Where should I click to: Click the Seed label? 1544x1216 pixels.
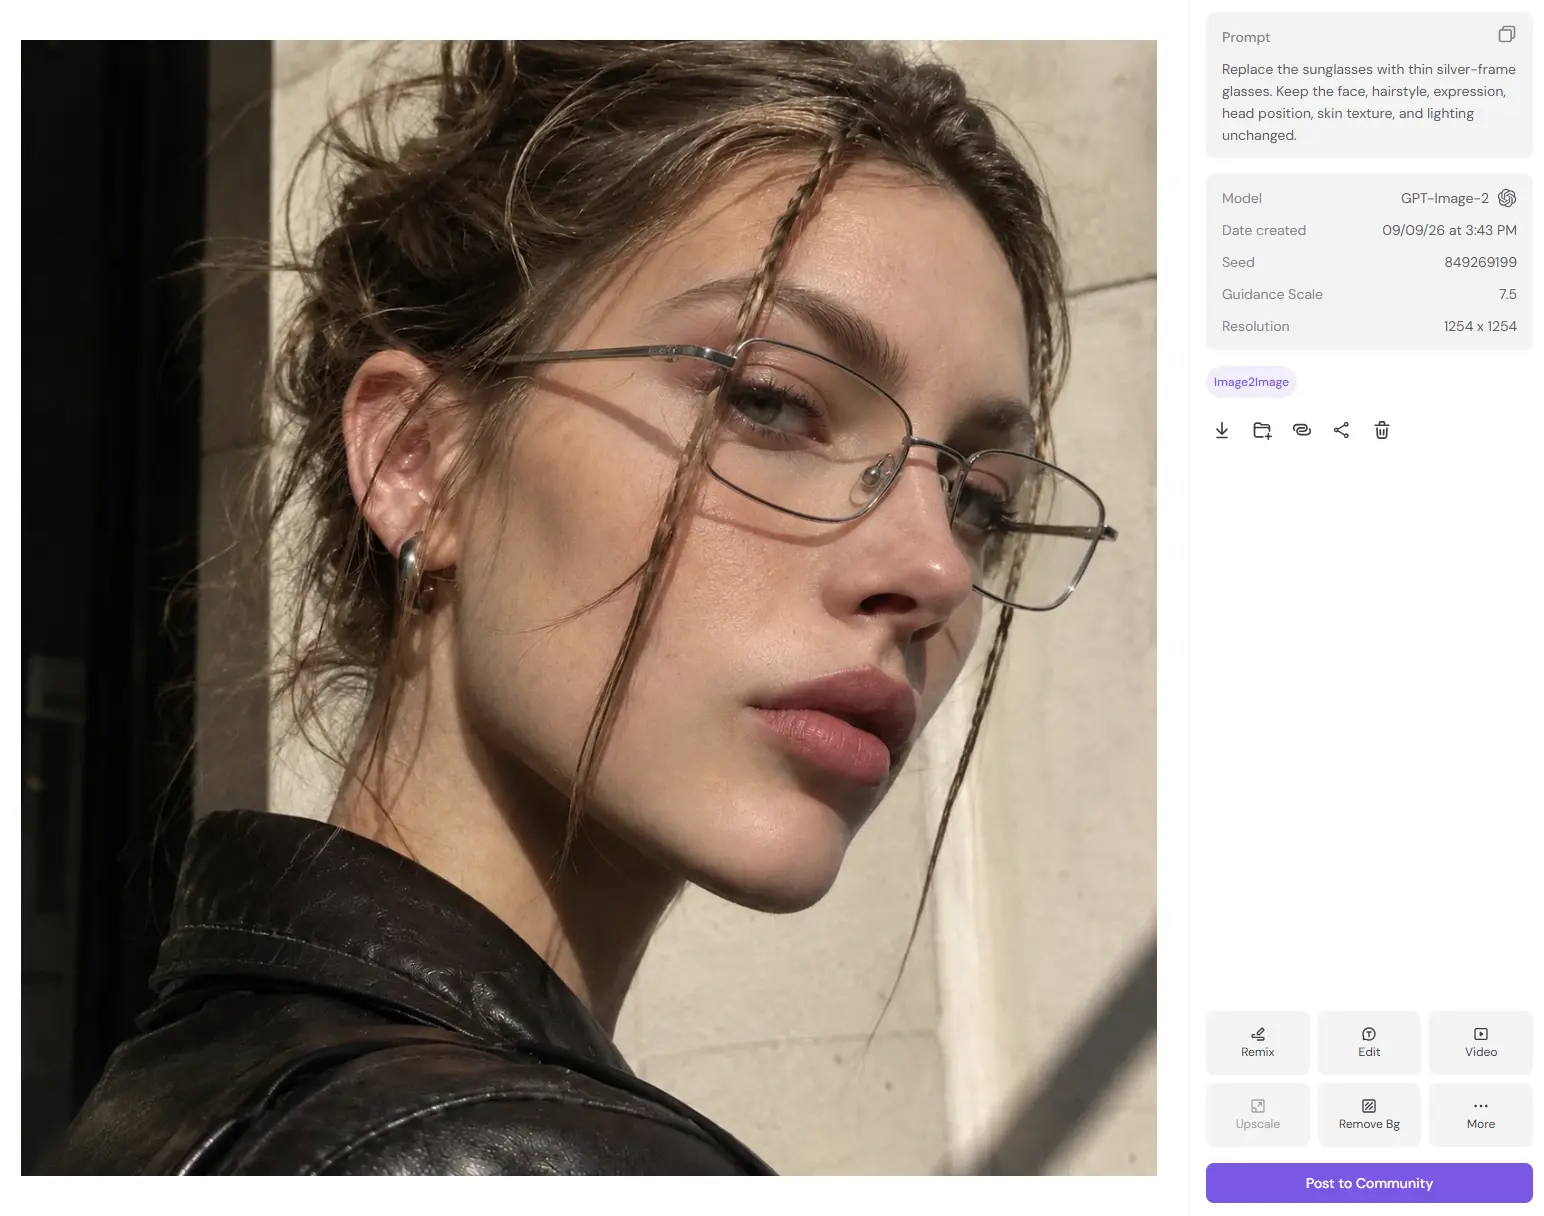1238,262
